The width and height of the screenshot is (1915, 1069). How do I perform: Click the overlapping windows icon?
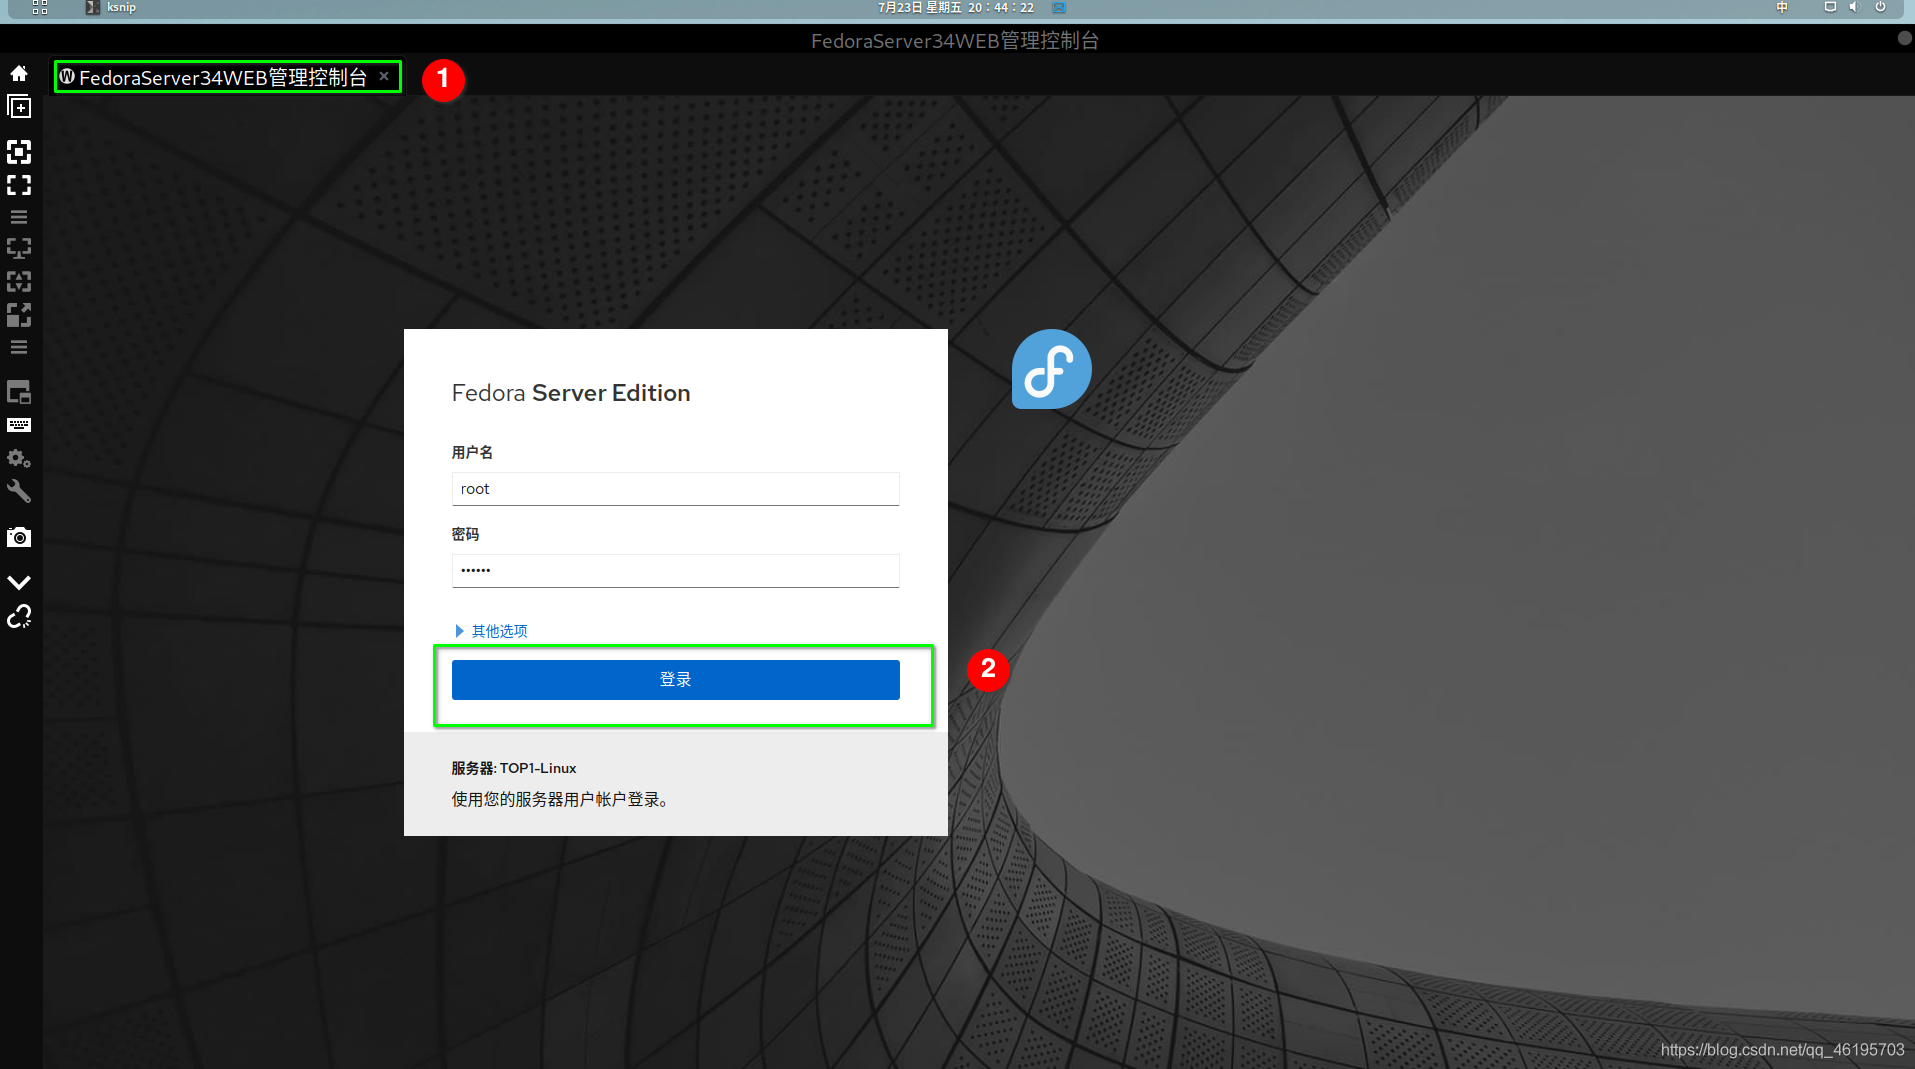(19, 392)
